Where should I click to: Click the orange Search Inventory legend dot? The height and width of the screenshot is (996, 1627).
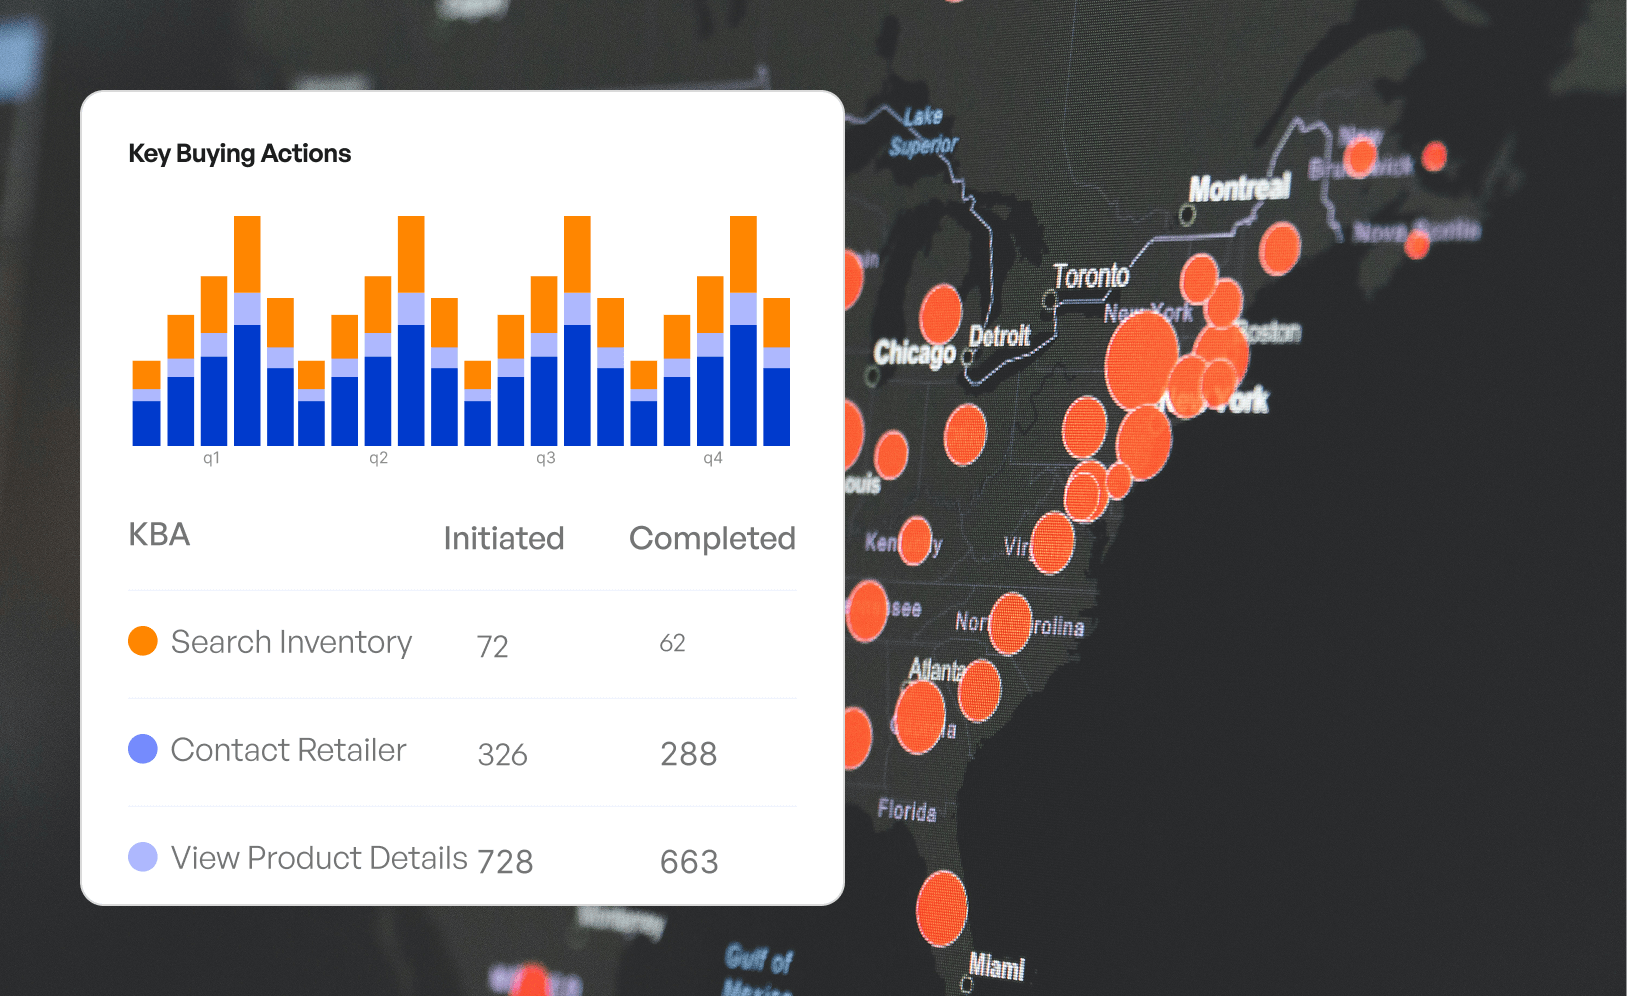tap(143, 641)
